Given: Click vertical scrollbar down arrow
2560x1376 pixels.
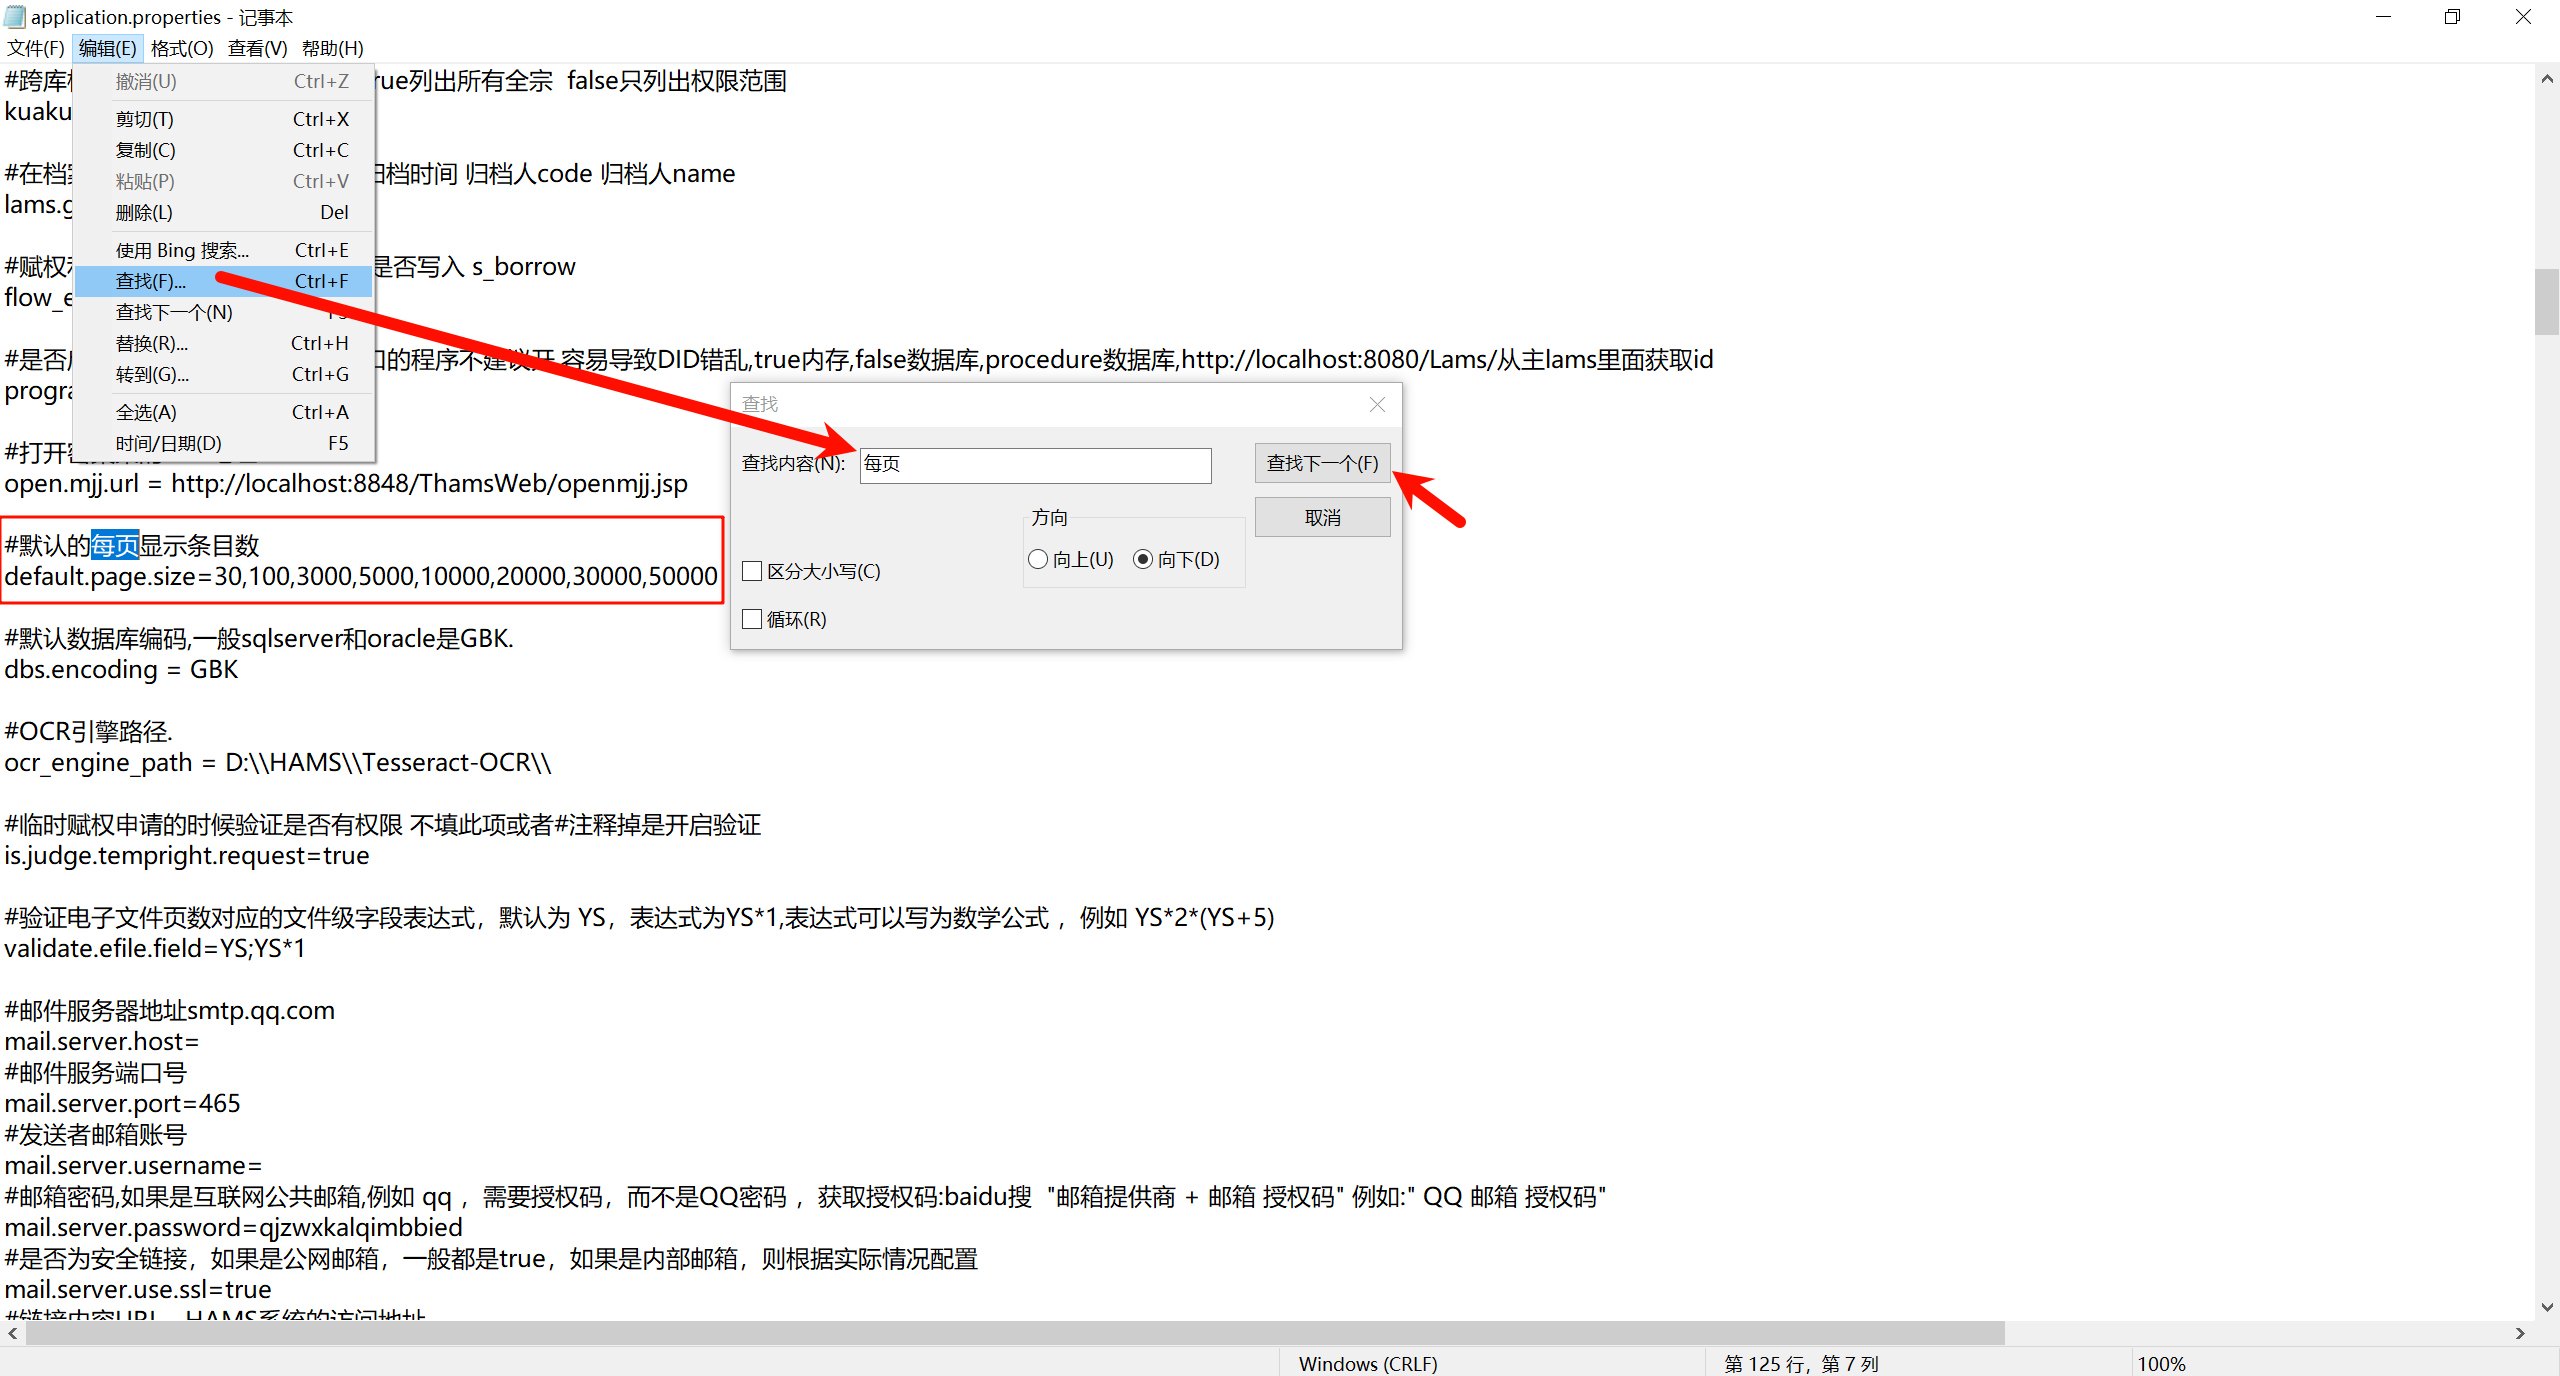Looking at the screenshot, I should coord(2546,1306).
